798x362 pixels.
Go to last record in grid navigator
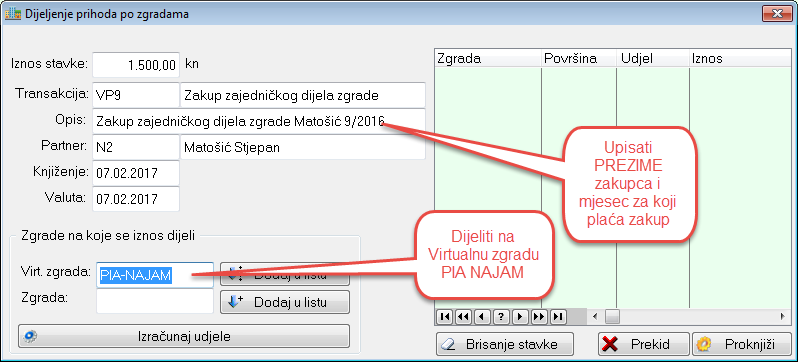(558, 317)
